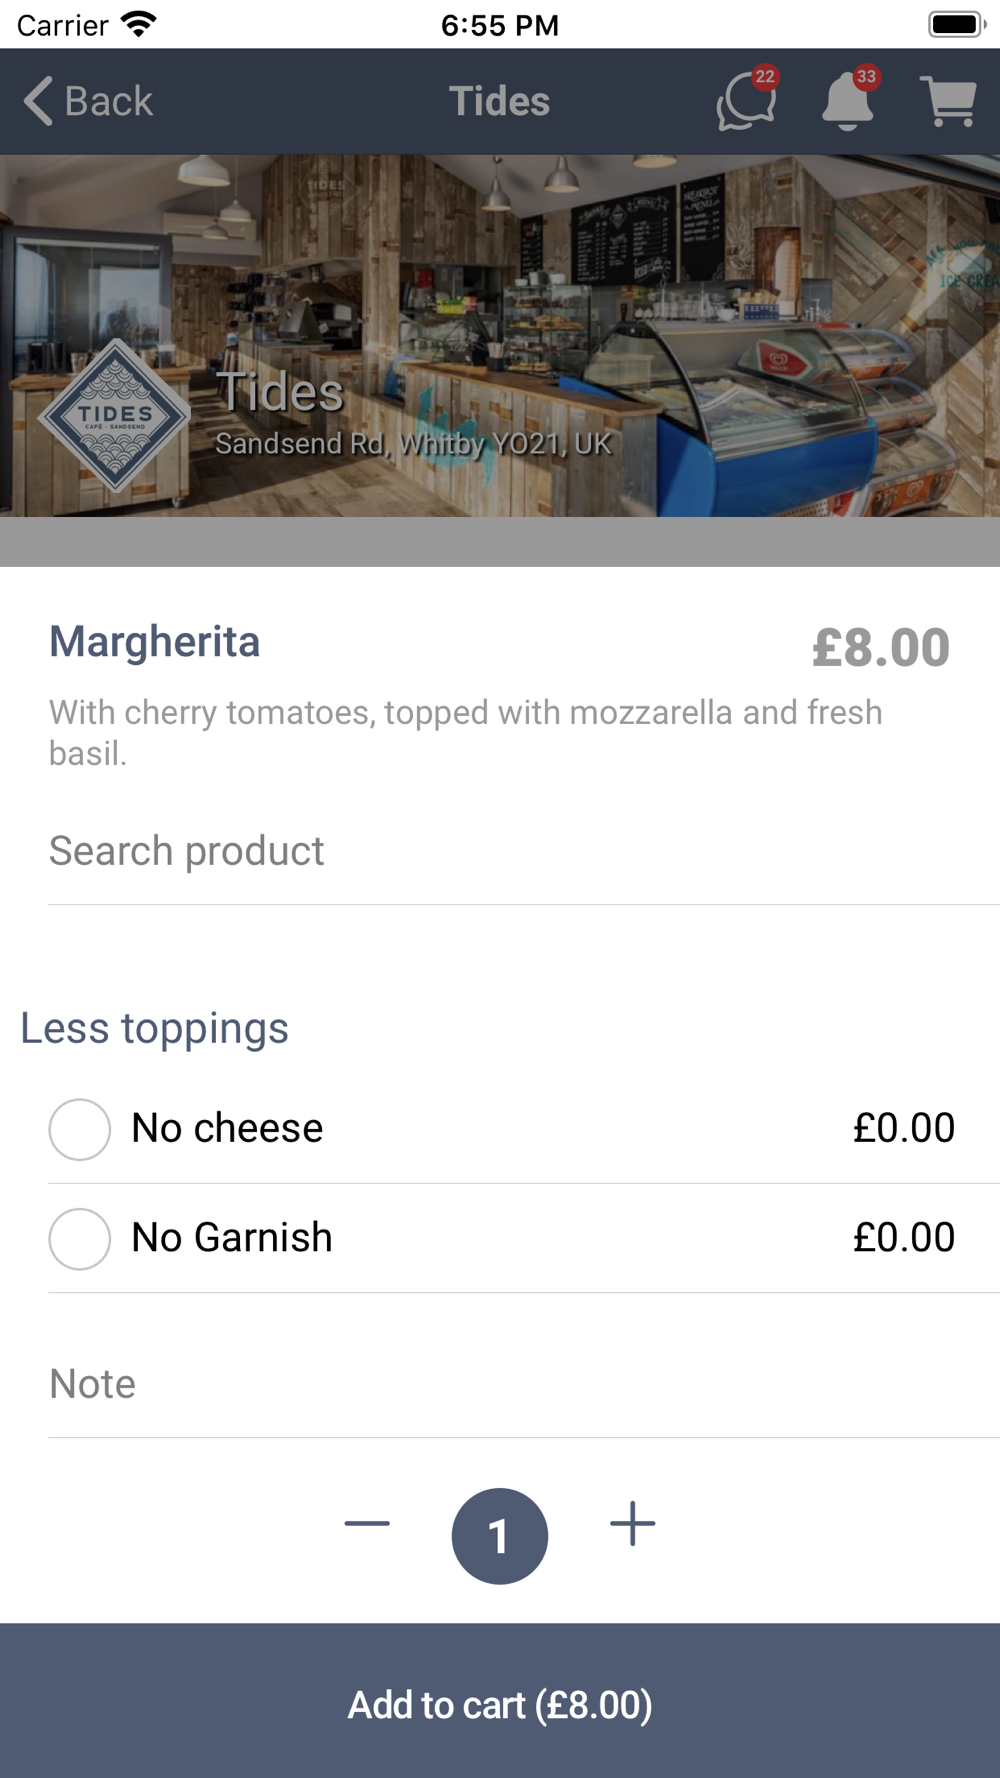Select the No cheese radio option
Screen dimensions: 1000x1778
coord(80,1129)
